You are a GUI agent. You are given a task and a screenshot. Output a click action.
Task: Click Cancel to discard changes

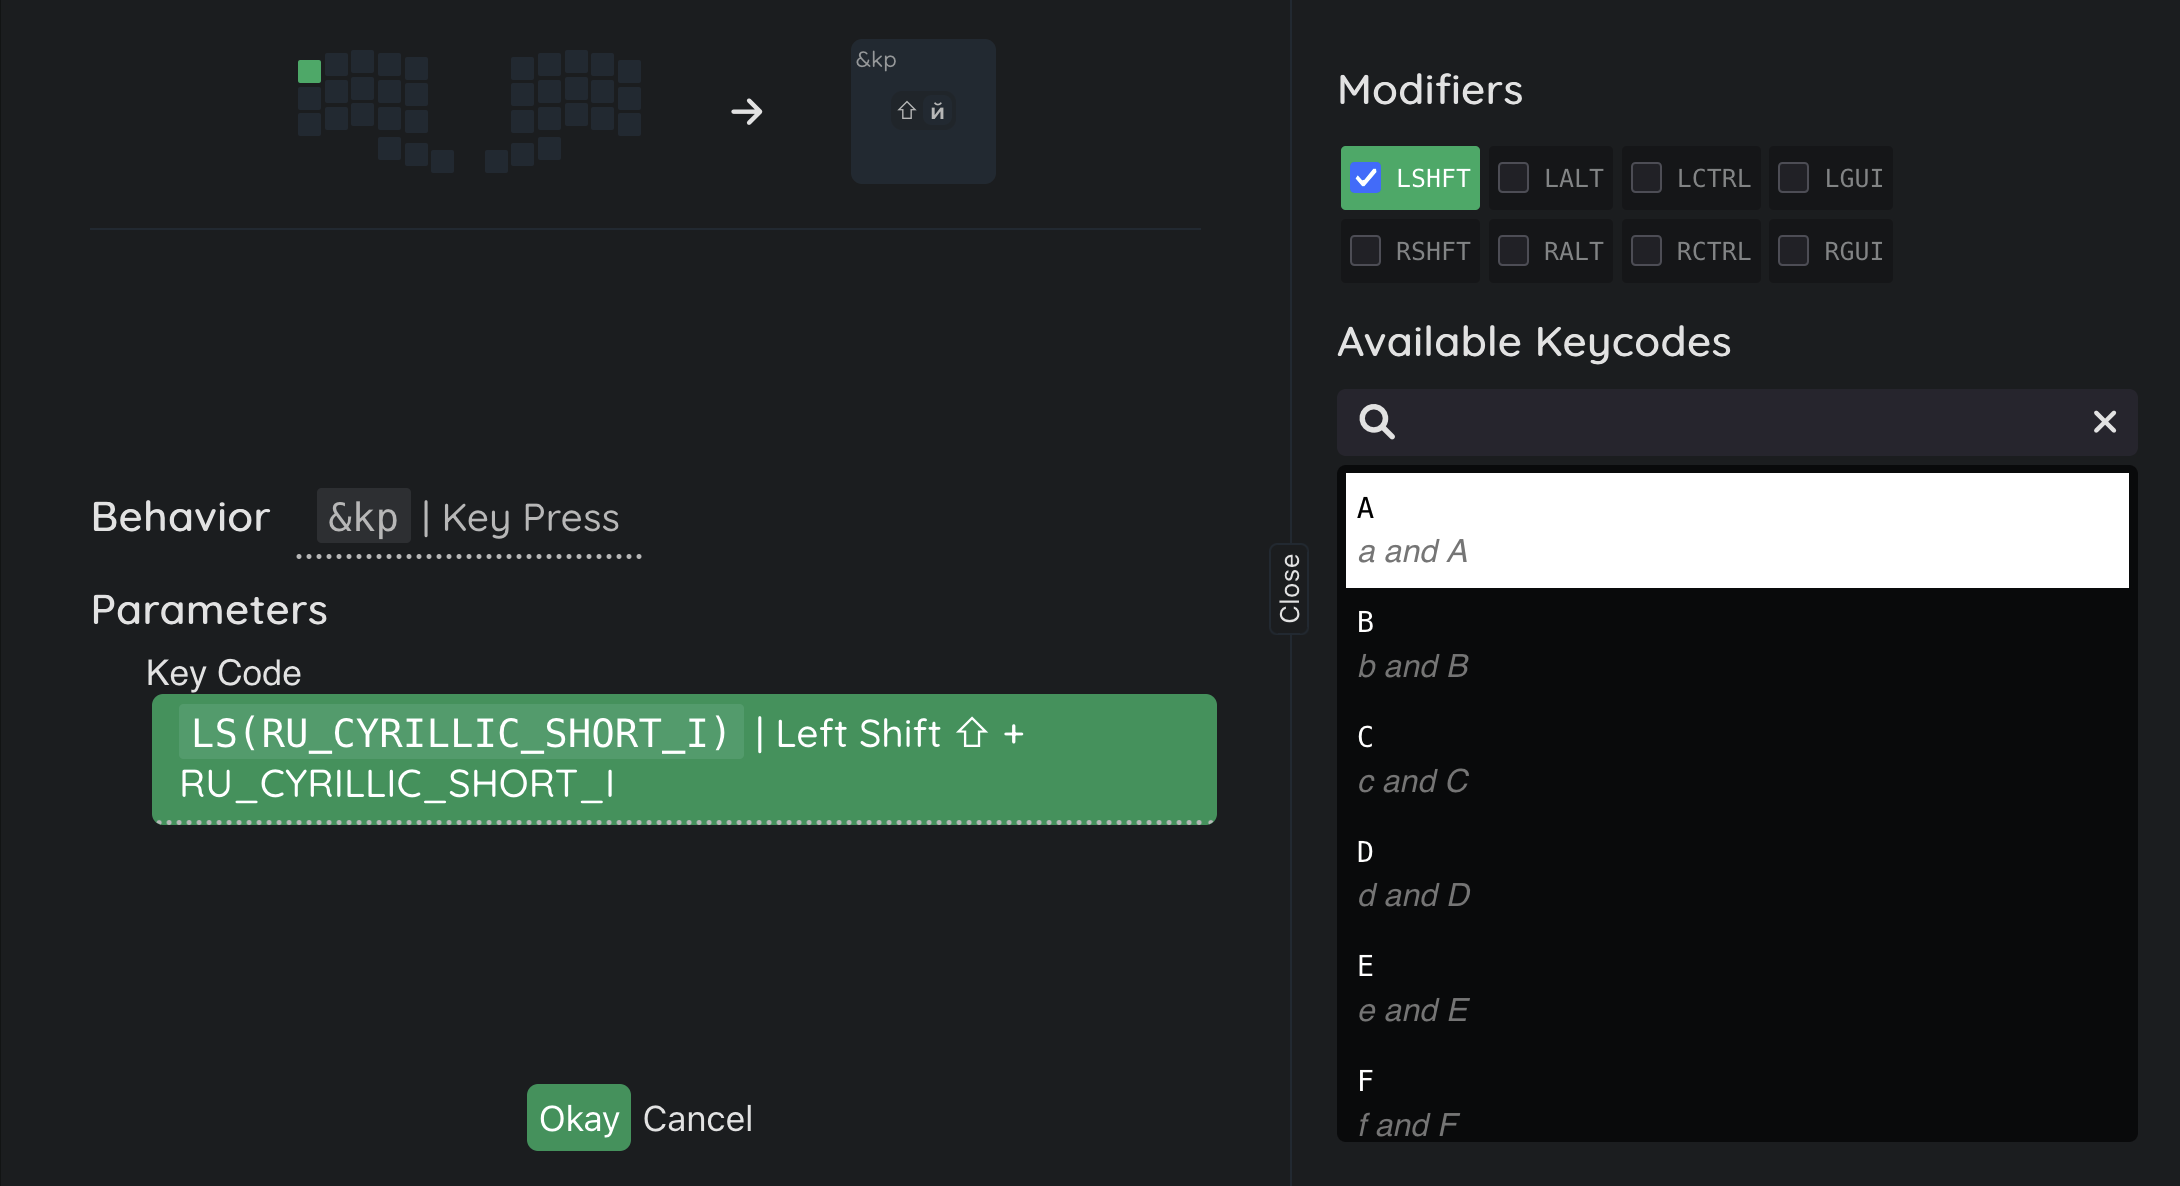697,1118
